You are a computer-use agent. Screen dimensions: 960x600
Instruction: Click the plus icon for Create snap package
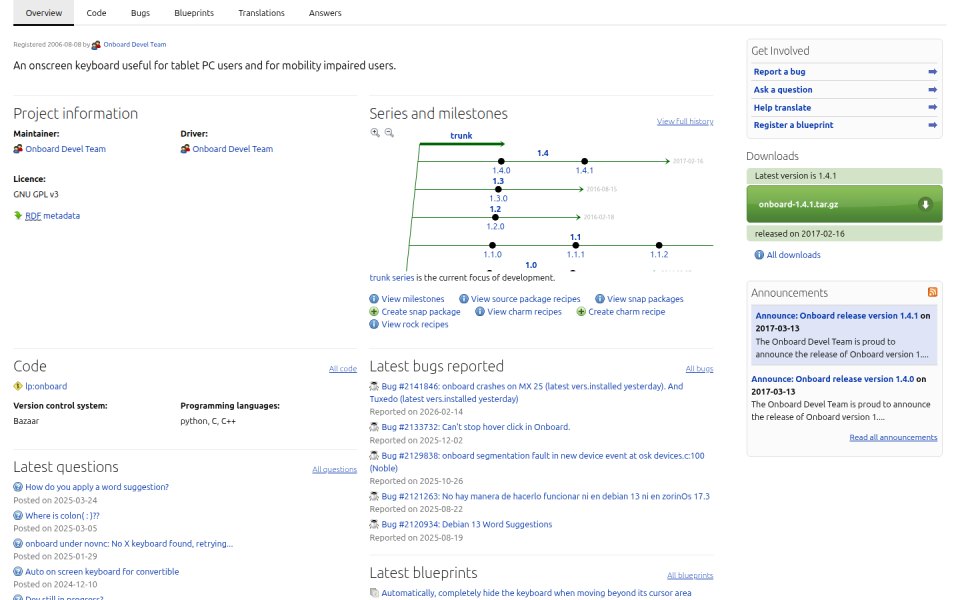[x=374, y=312]
